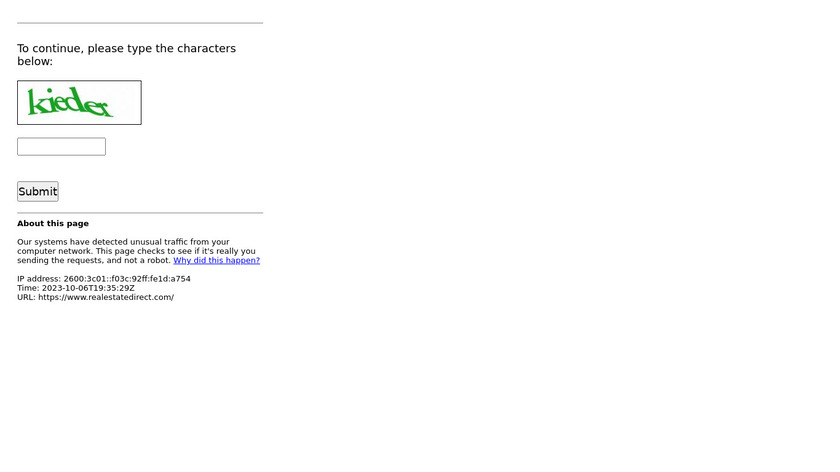Click the https://www.realestatedirect.com/ URL text
This screenshot has width=840, height=472.
point(106,297)
